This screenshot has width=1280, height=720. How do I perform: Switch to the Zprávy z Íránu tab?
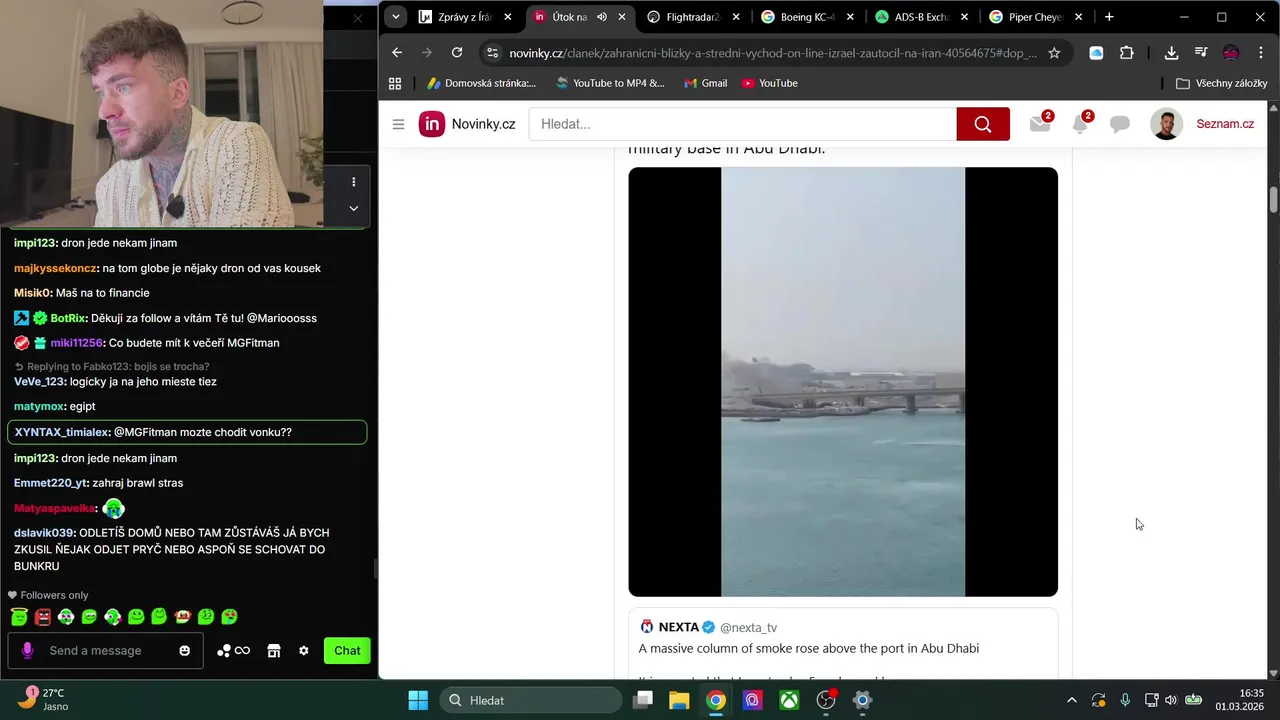466,17
